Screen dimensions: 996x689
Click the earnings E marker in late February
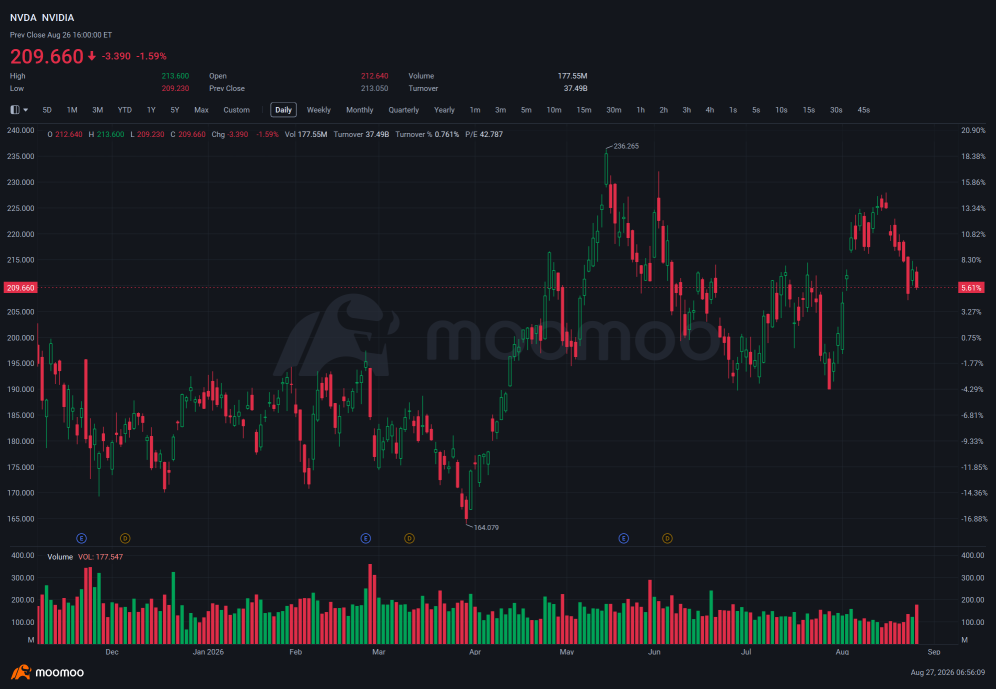tap(366, 538)
